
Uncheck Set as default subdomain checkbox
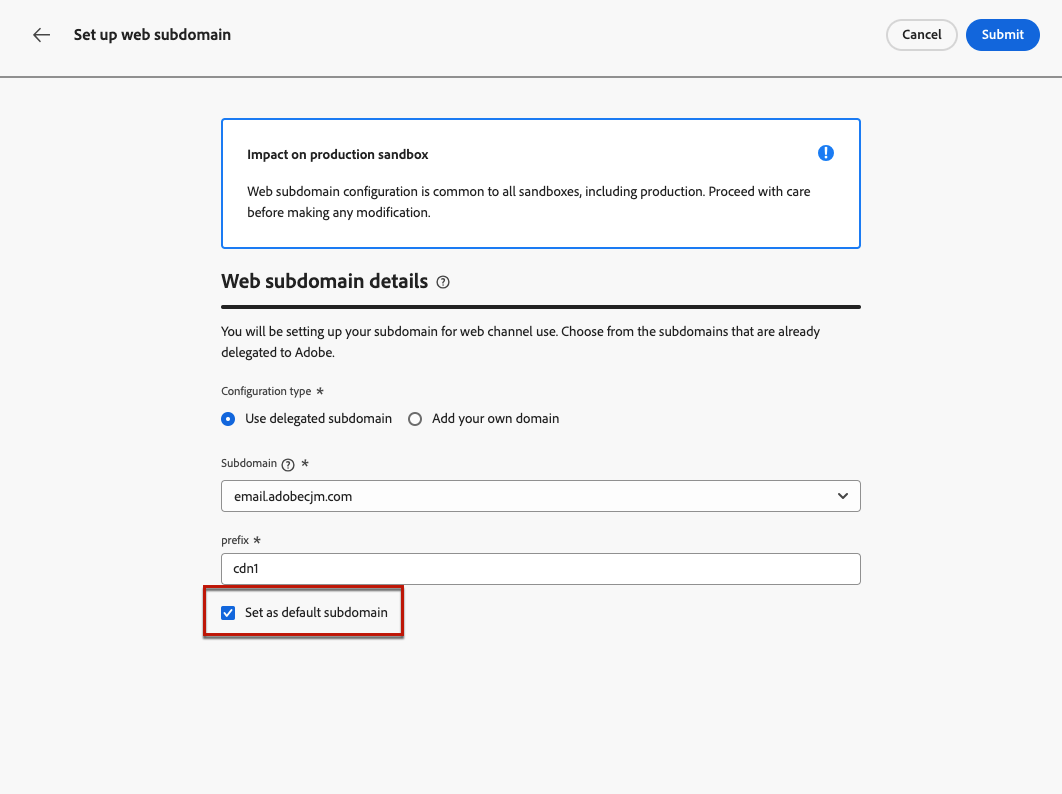coord(228,612)
